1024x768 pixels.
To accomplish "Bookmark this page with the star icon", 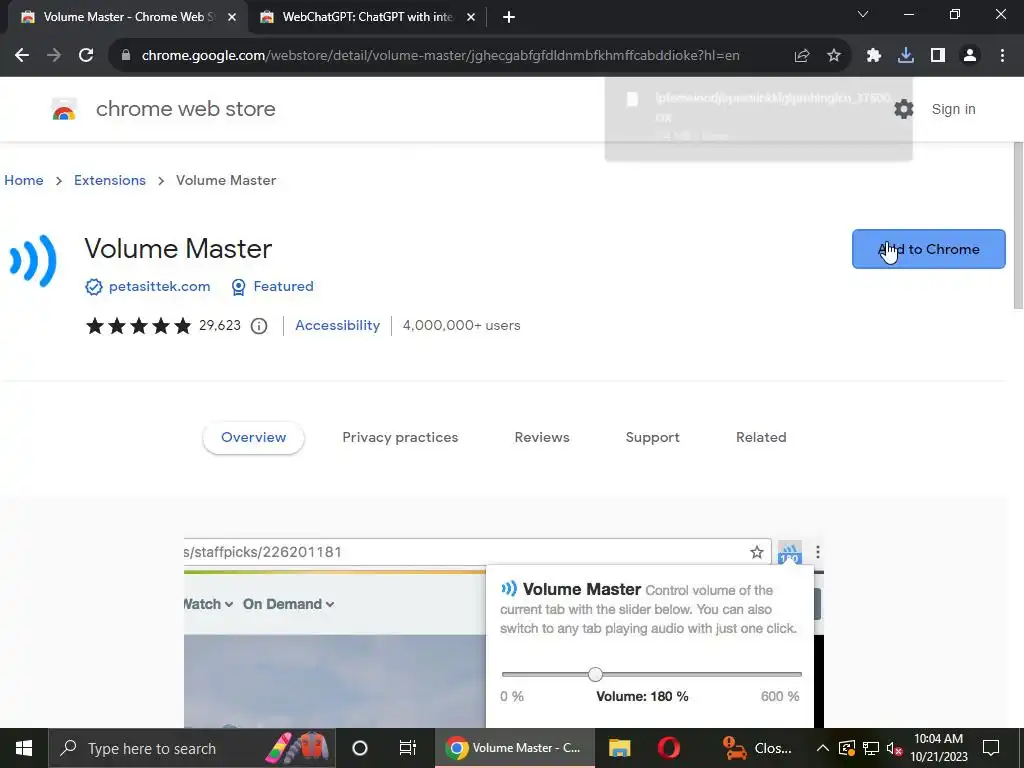I will coord(834,56).
